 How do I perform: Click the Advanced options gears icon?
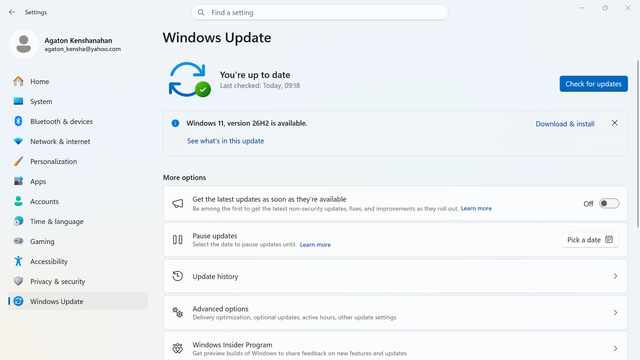point(178,313)
